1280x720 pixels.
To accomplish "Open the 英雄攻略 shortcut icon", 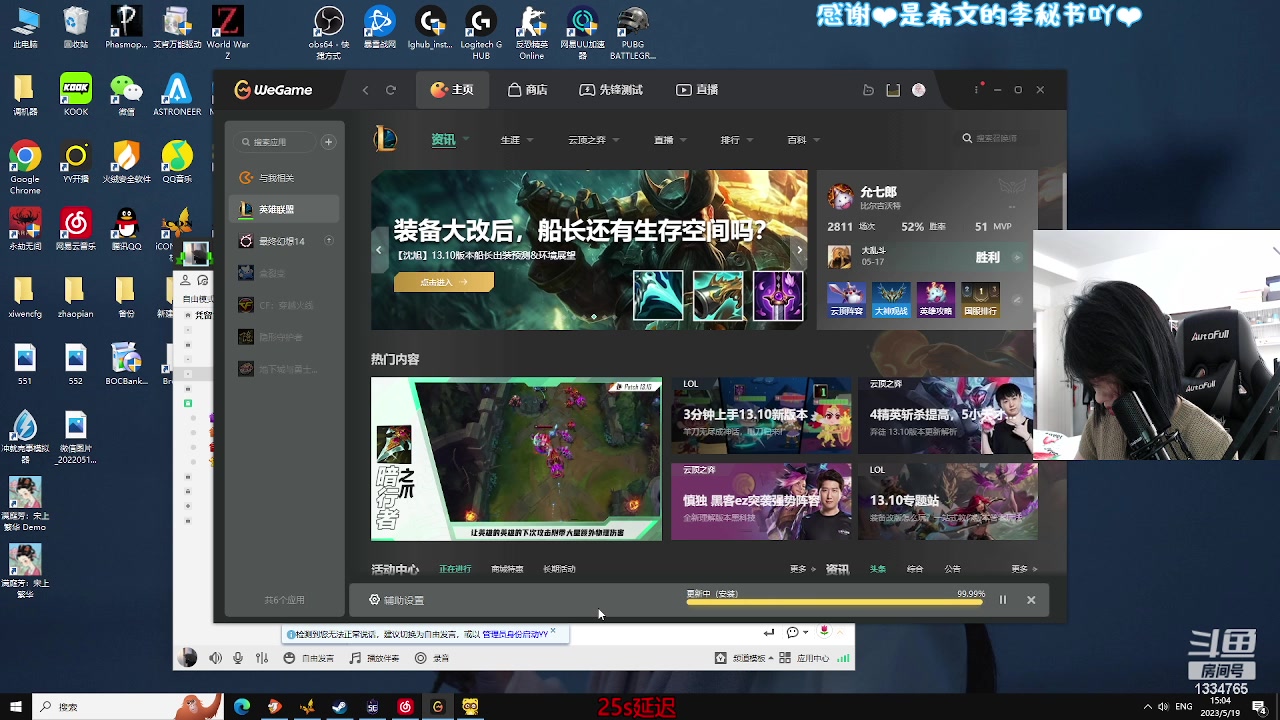I will (x=936, y=299).
